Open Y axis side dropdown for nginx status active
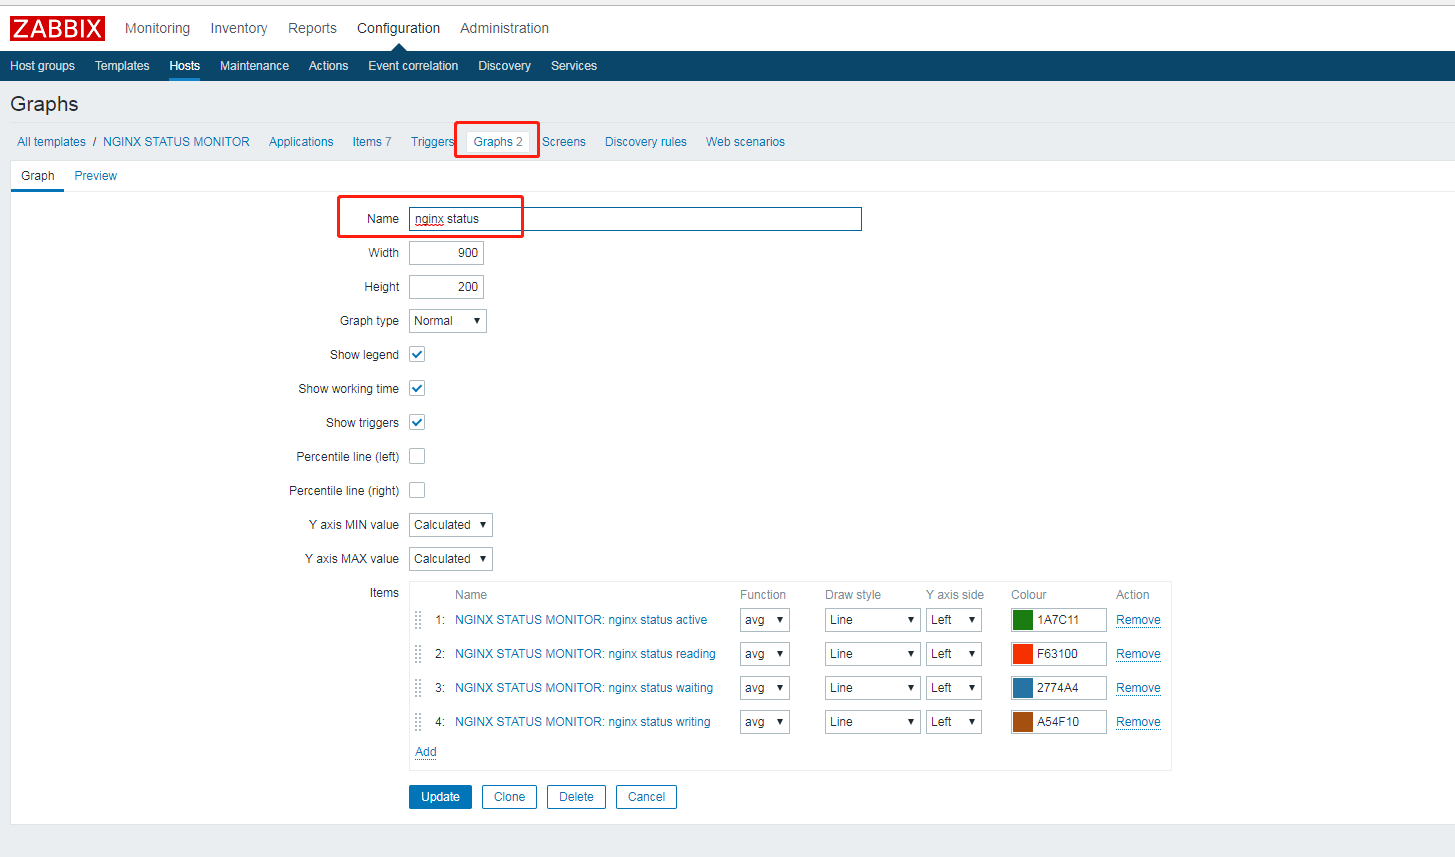Viewport: 1455px width, 857px height. click(x=954, y=620)
